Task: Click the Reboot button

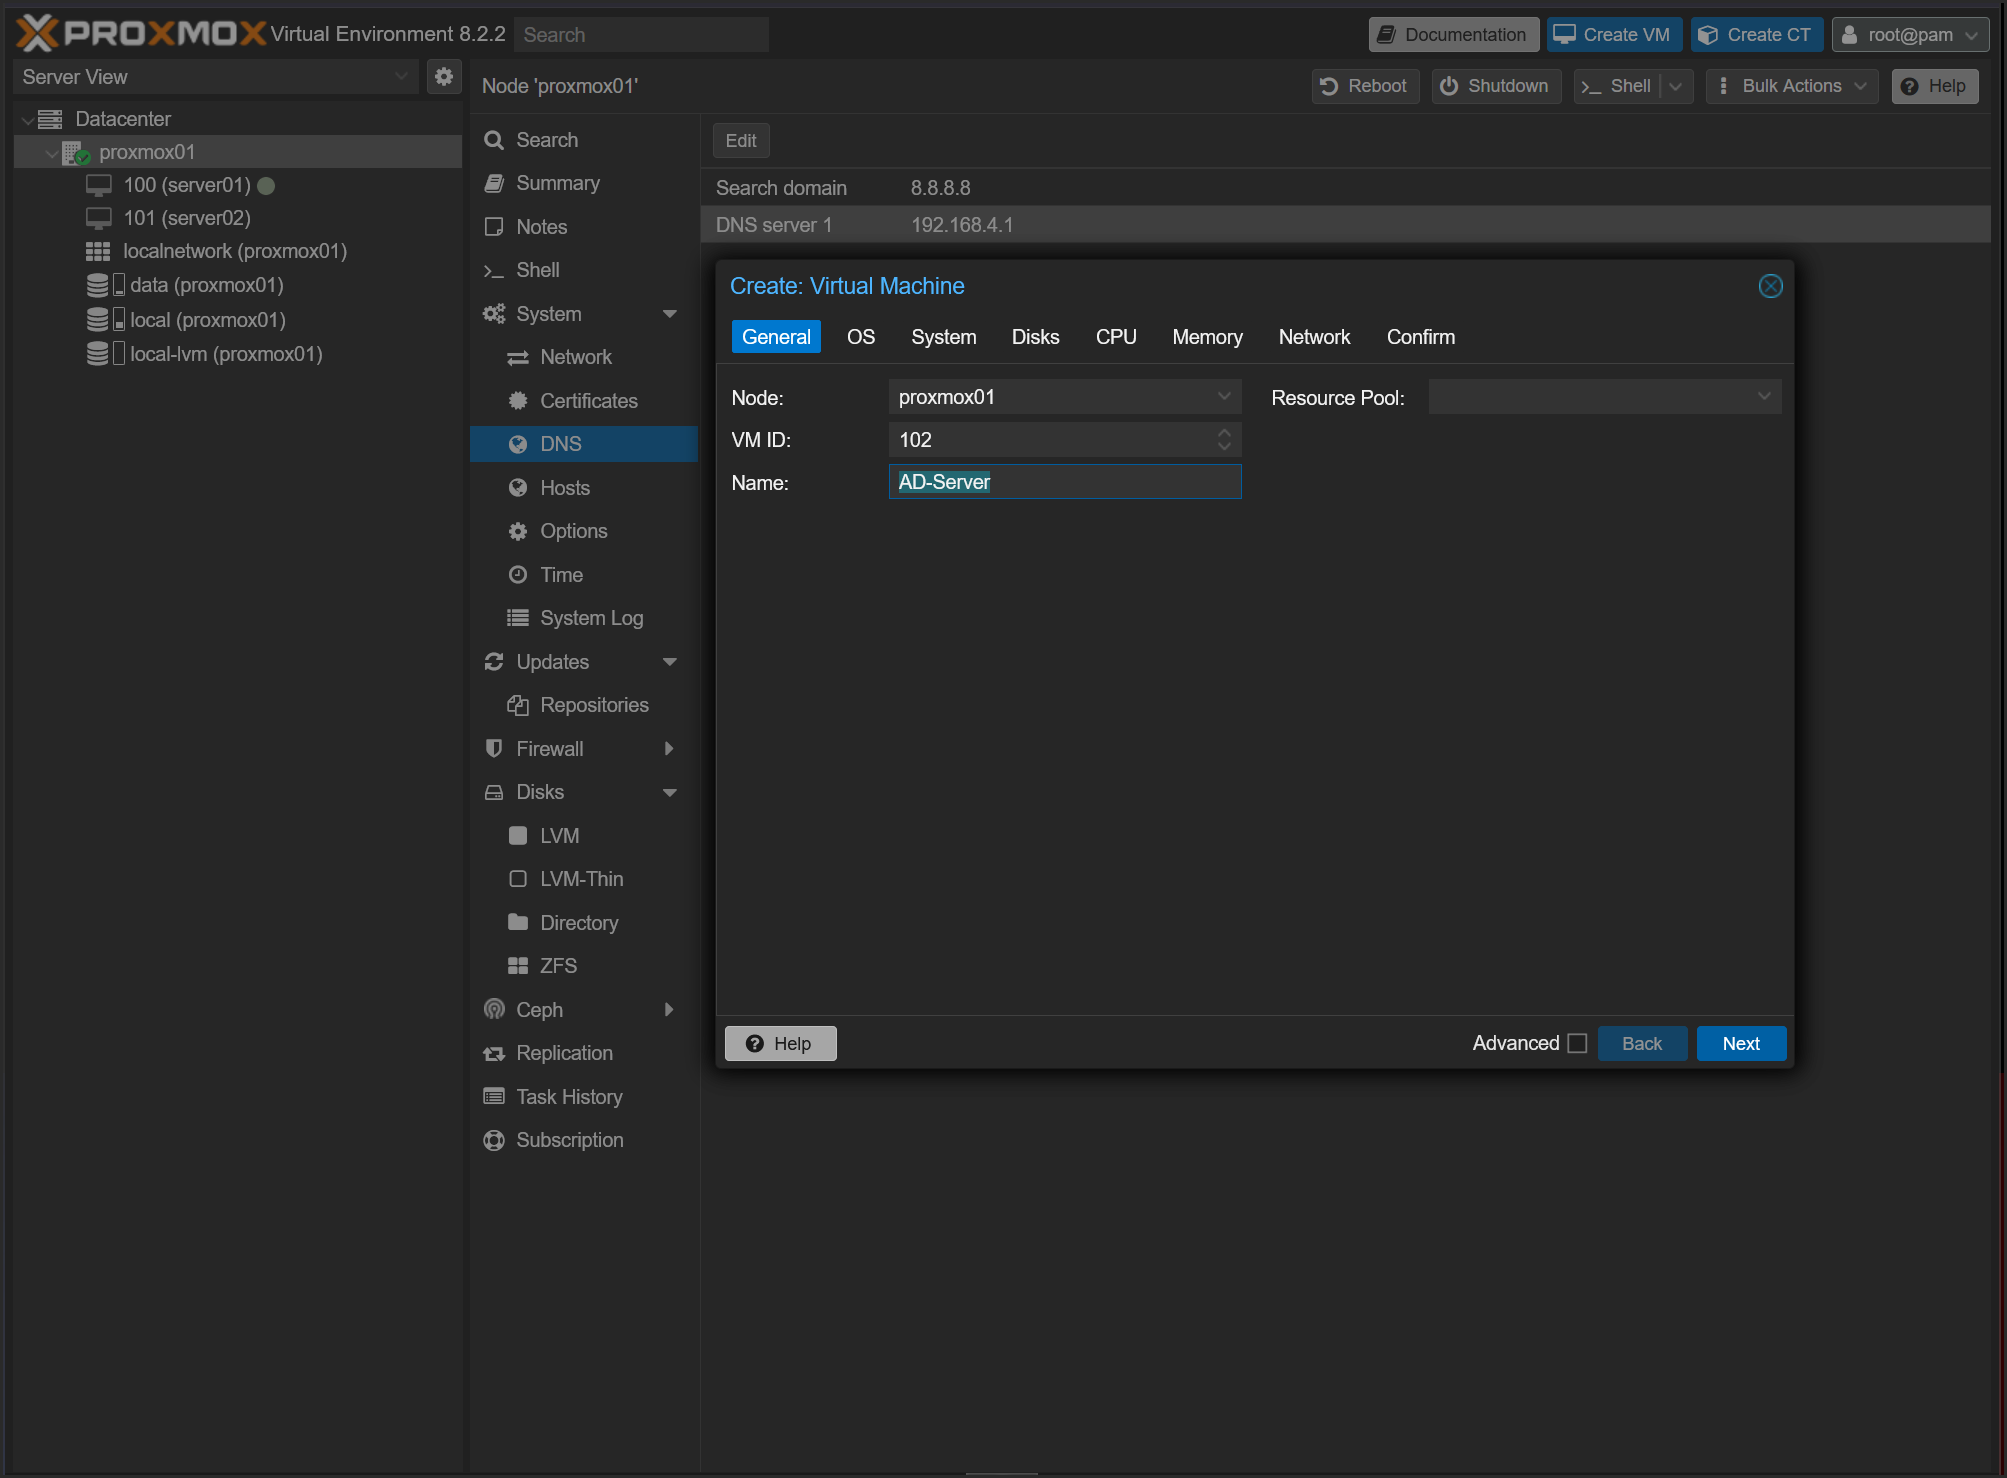Action: click(x=1364, y=86)
